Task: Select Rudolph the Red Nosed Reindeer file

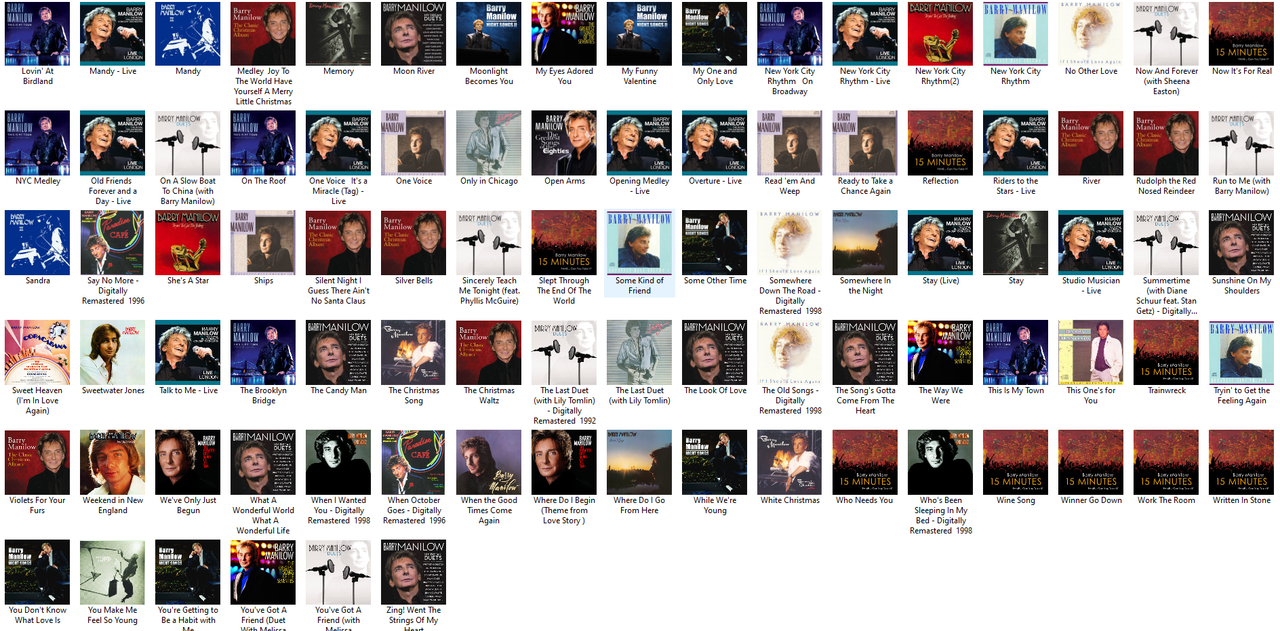Action: click(x=1166, y=143)
